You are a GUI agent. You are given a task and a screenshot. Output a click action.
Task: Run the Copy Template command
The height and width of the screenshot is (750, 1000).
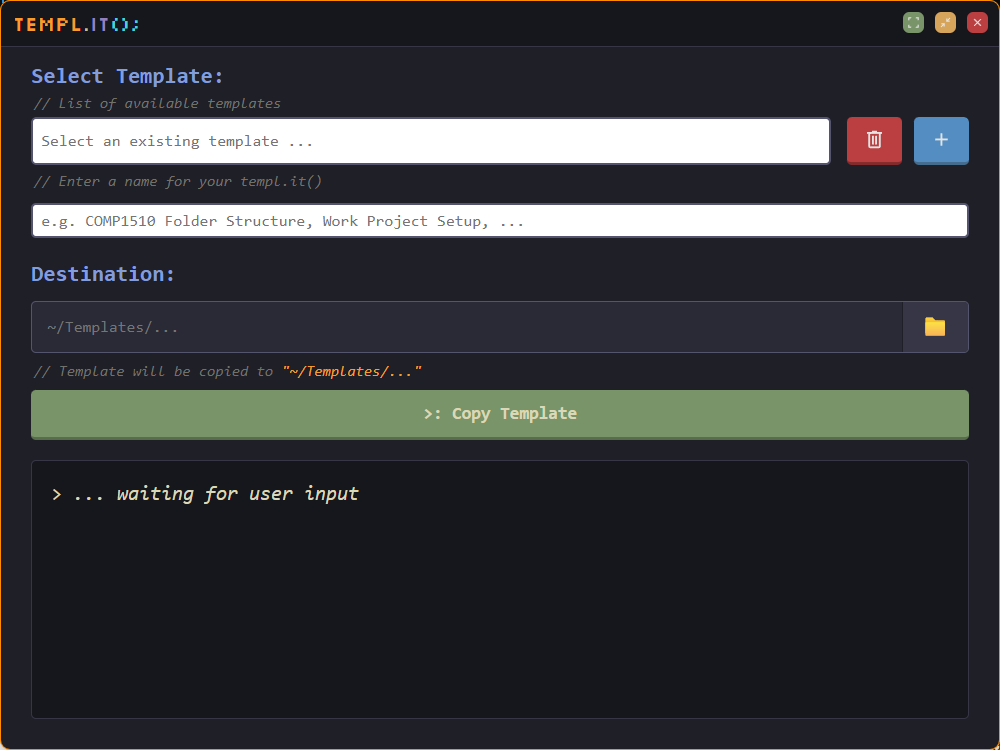[500, 413]
